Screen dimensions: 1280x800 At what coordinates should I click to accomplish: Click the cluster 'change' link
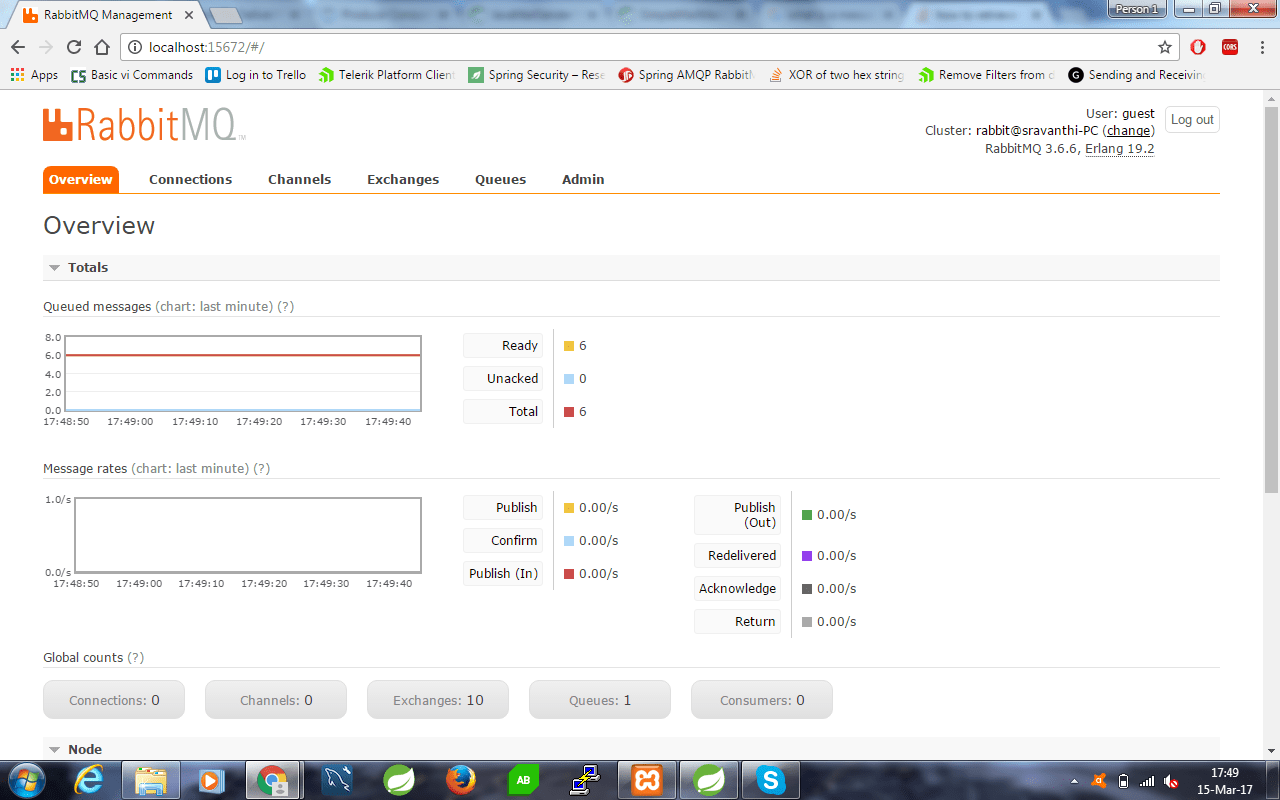(x=1128, y=131)
